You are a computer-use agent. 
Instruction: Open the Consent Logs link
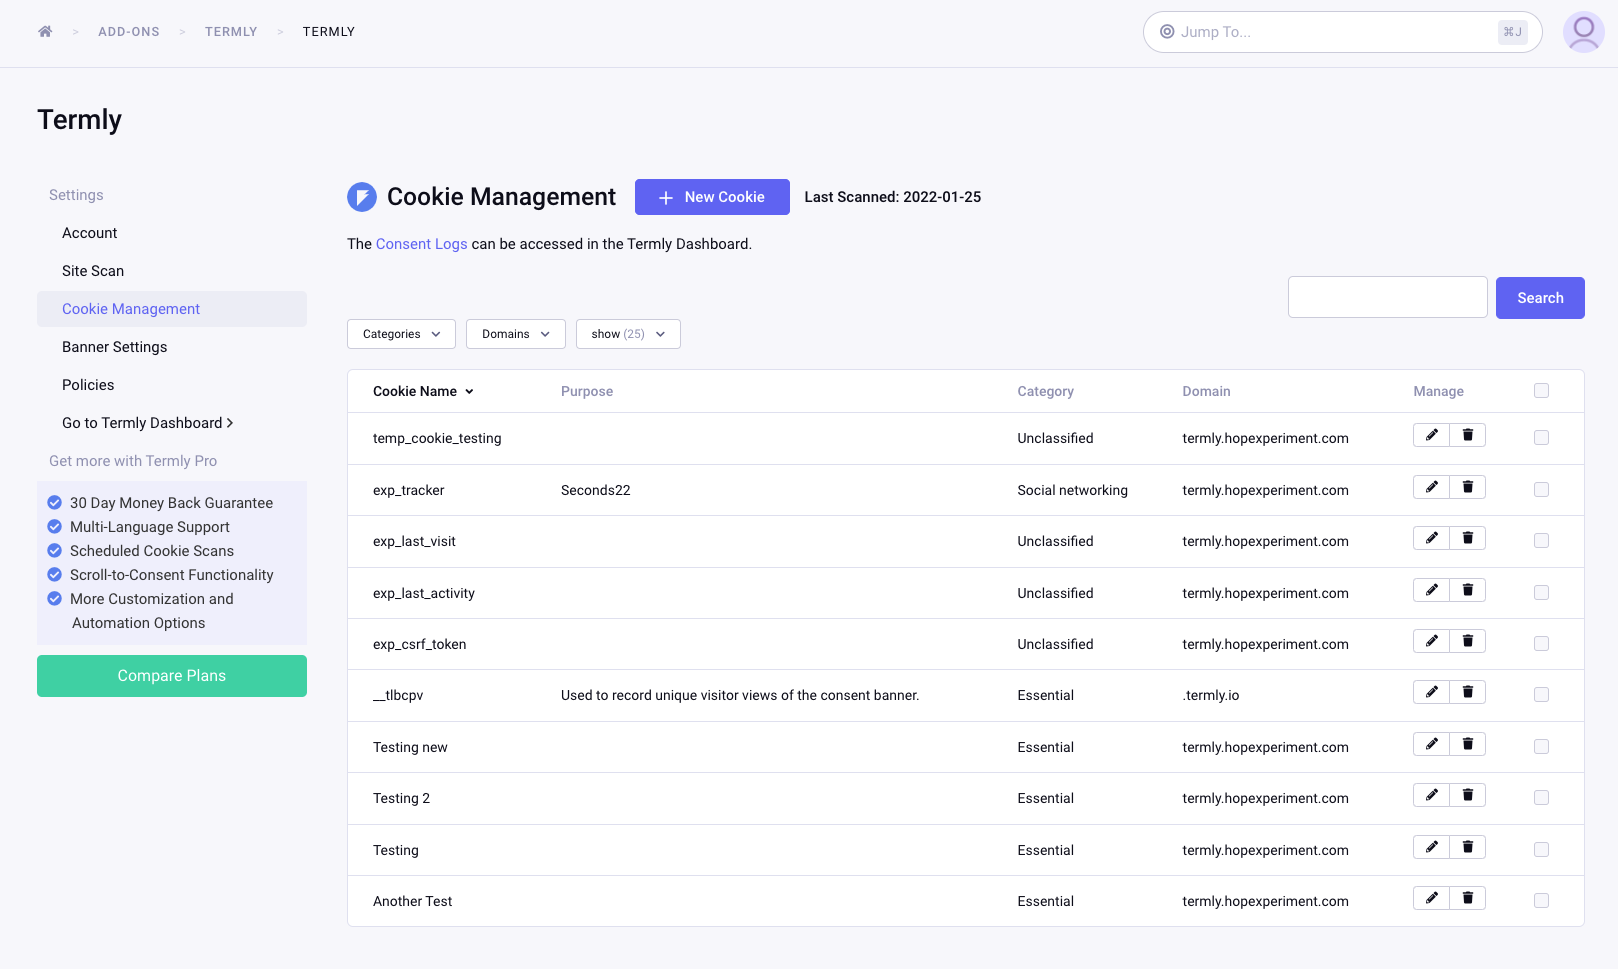pos(422,244)
